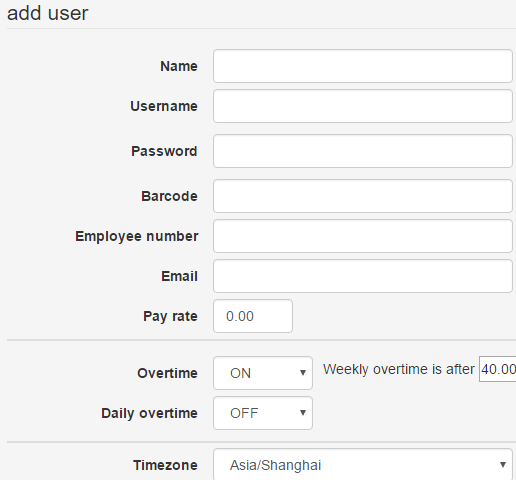Viewport: 516px width, 480px height.
Task: Open the Overtime ON dropdown
Action: (x=263, y=373)
